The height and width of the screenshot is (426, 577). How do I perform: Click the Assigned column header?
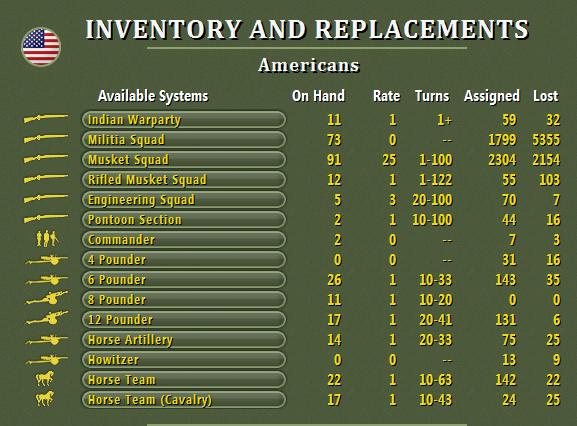(x=492, y=96)
